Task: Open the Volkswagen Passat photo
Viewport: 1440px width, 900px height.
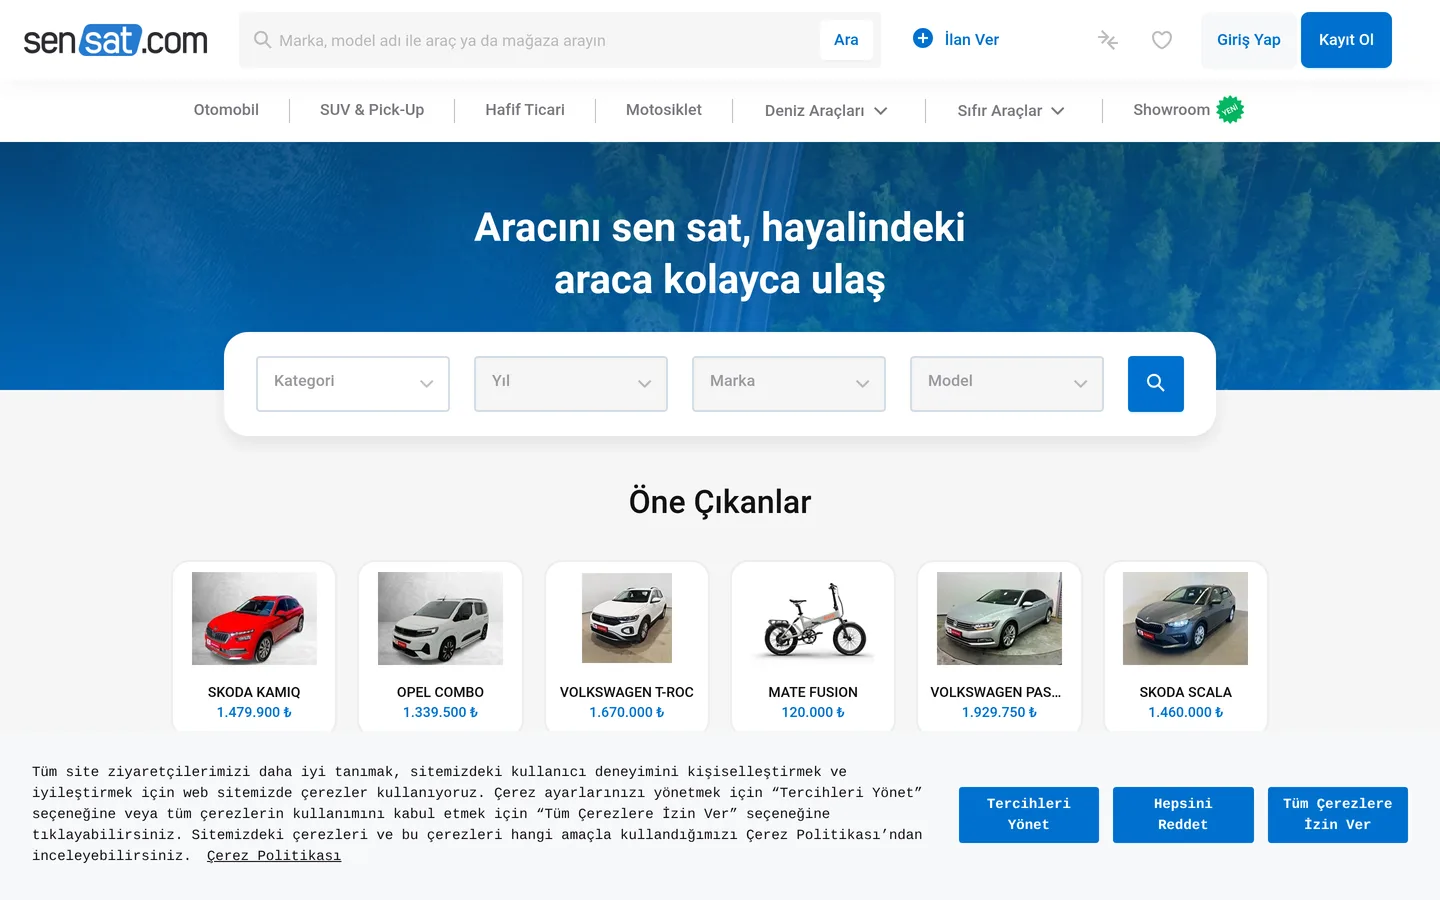Action: point(999,618)
